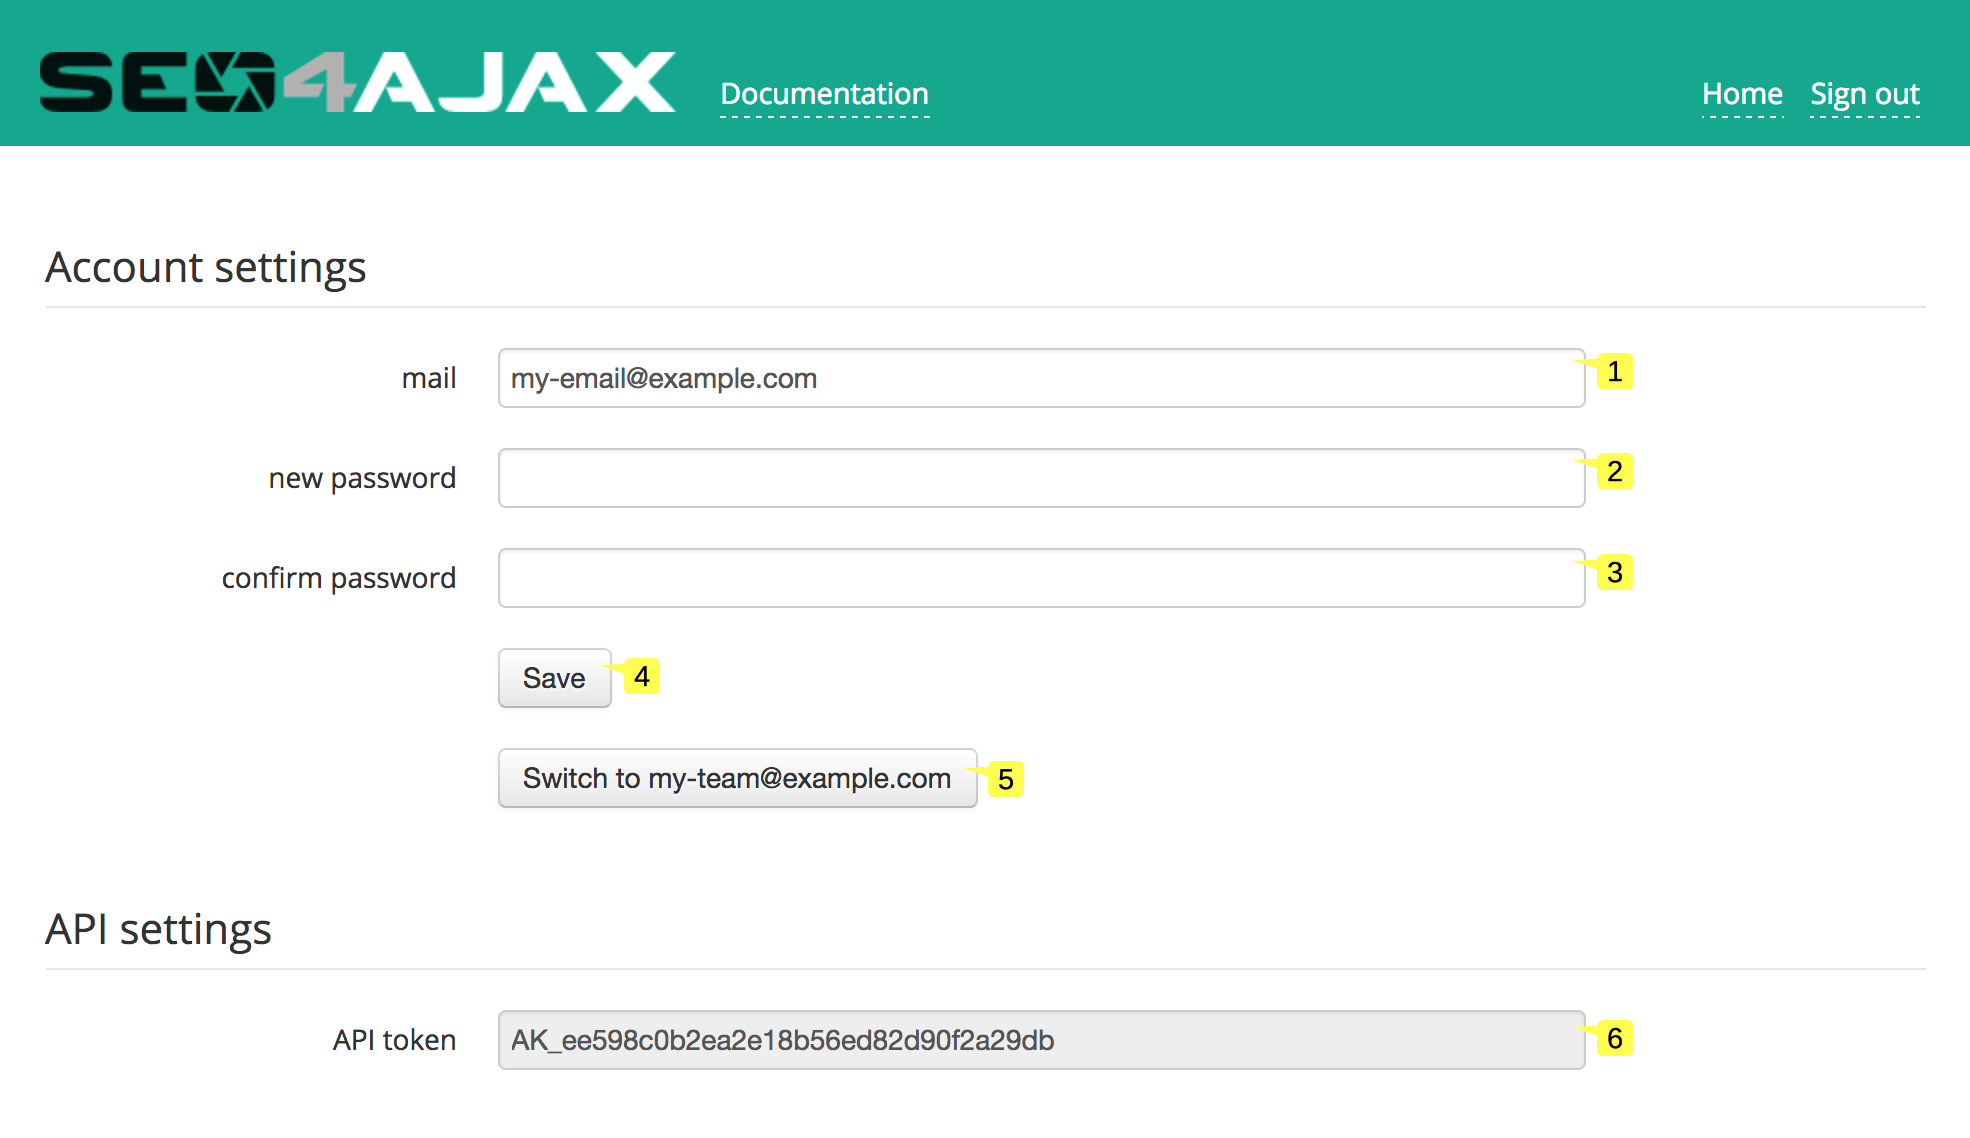Image resolution: width=1970 pixels, height=1138 pixels.
Task: Sign out of the account
Action: [1864, 93]
